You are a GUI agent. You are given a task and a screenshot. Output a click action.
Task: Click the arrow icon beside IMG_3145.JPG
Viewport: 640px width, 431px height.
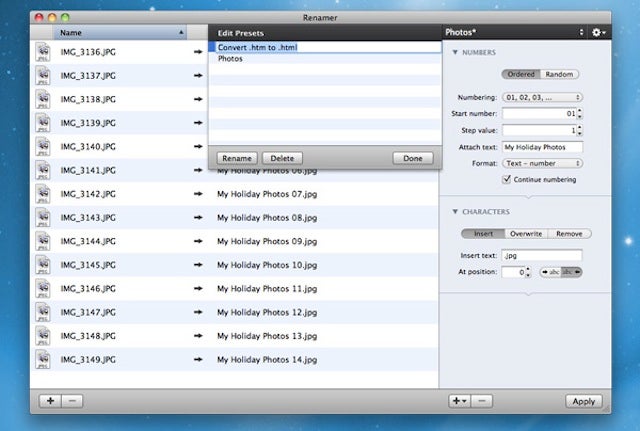(199, 265)
